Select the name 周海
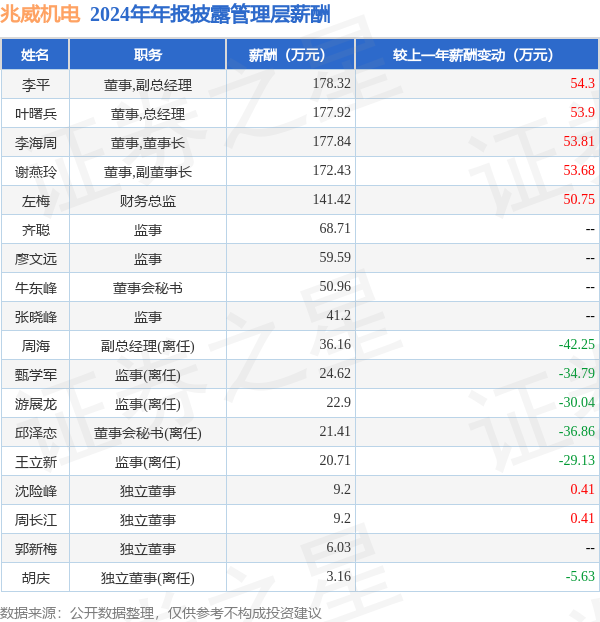The width and height of the screenshot is (600, 622). point(35,346)
